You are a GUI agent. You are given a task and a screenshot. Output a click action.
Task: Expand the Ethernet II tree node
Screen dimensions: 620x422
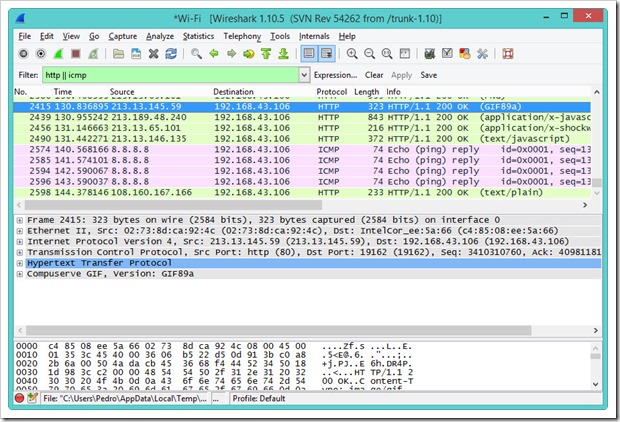[19, 231]
